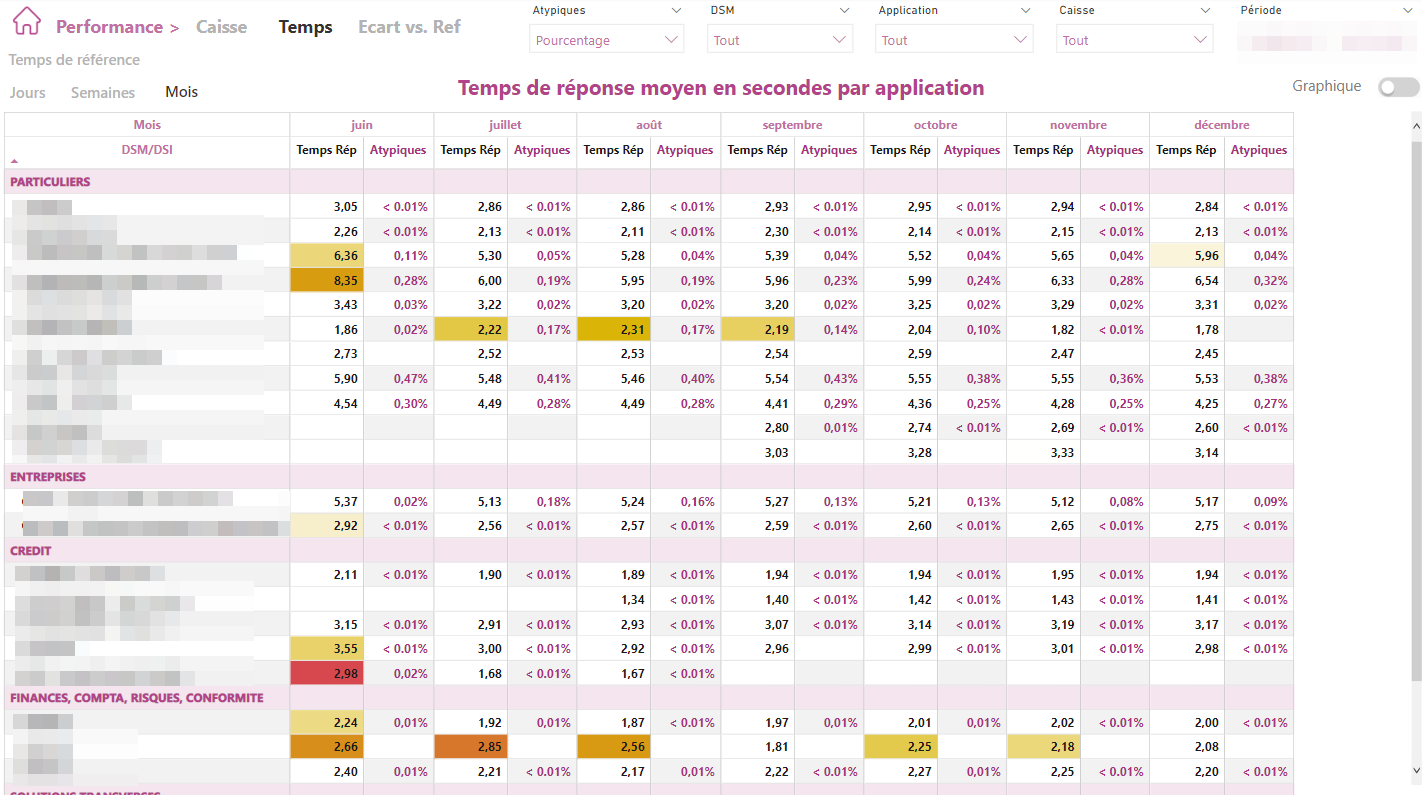
Task: Click the août column header
Action: point(648,125)
